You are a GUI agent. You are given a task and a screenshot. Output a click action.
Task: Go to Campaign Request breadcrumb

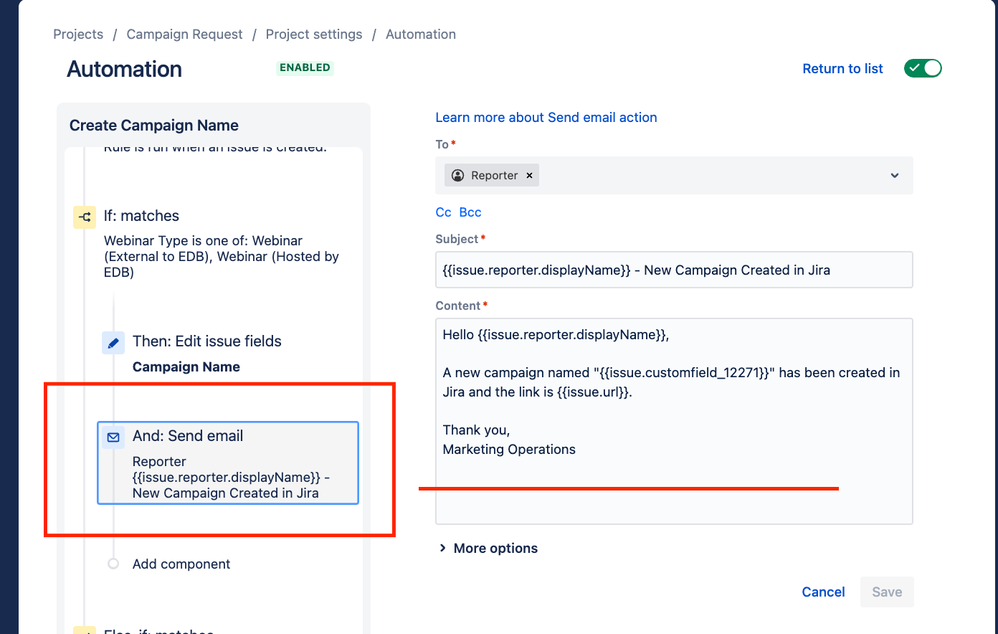tap(185, 34)
